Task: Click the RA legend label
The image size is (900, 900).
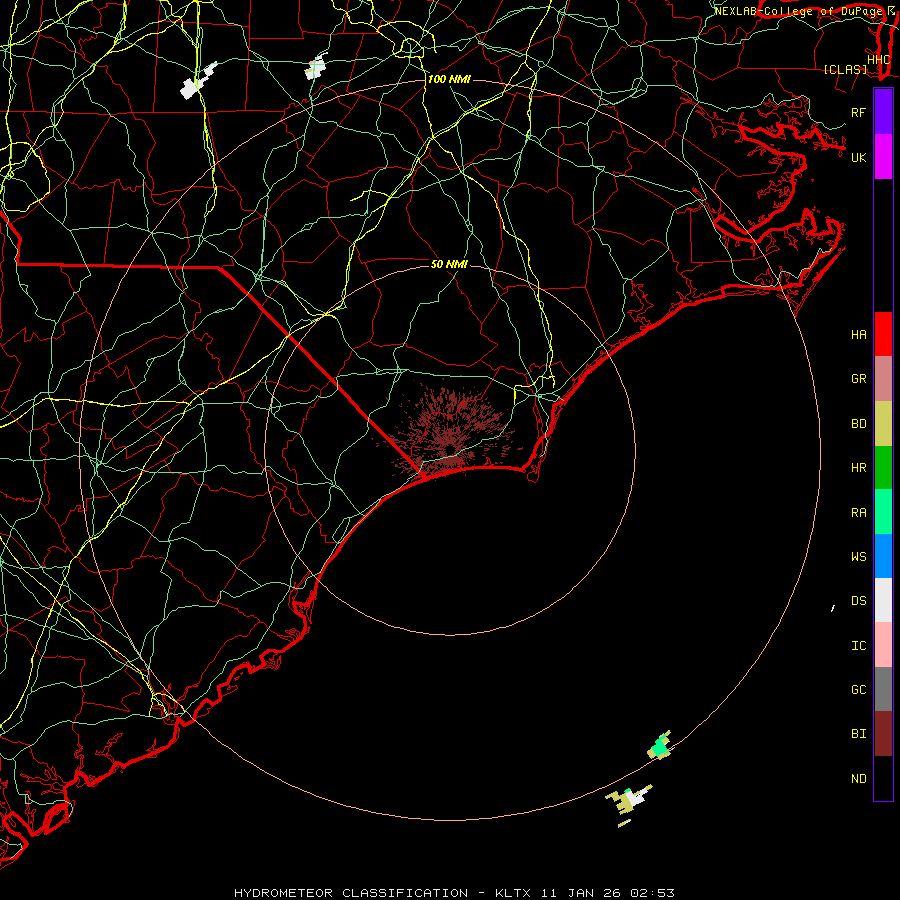Action: click(858, 513)
